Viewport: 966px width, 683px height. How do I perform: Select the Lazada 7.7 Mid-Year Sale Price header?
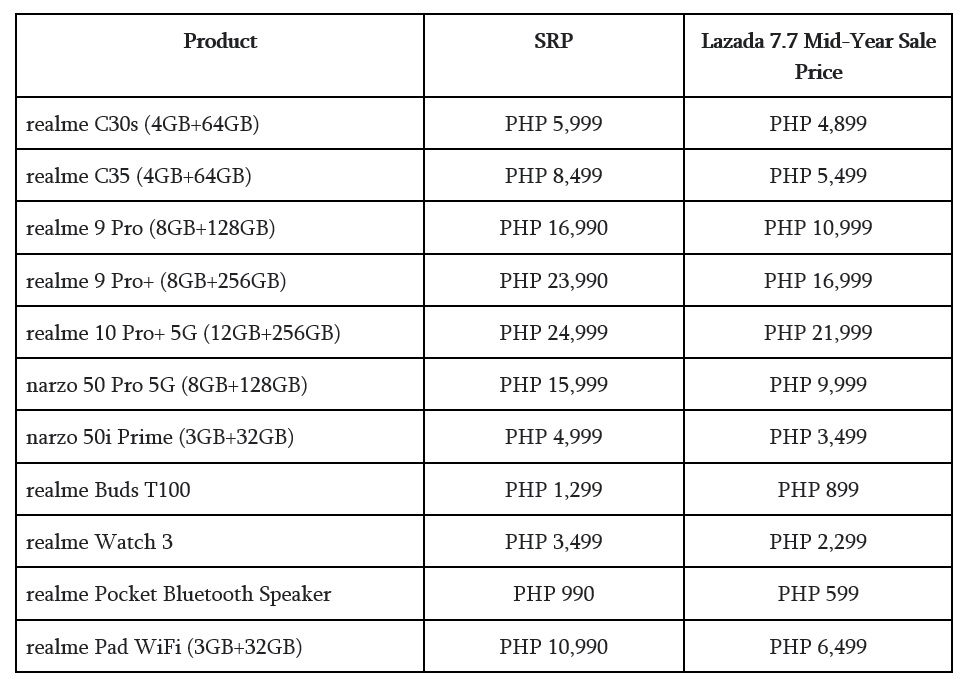pyautogui.click(x=818, y=56)
